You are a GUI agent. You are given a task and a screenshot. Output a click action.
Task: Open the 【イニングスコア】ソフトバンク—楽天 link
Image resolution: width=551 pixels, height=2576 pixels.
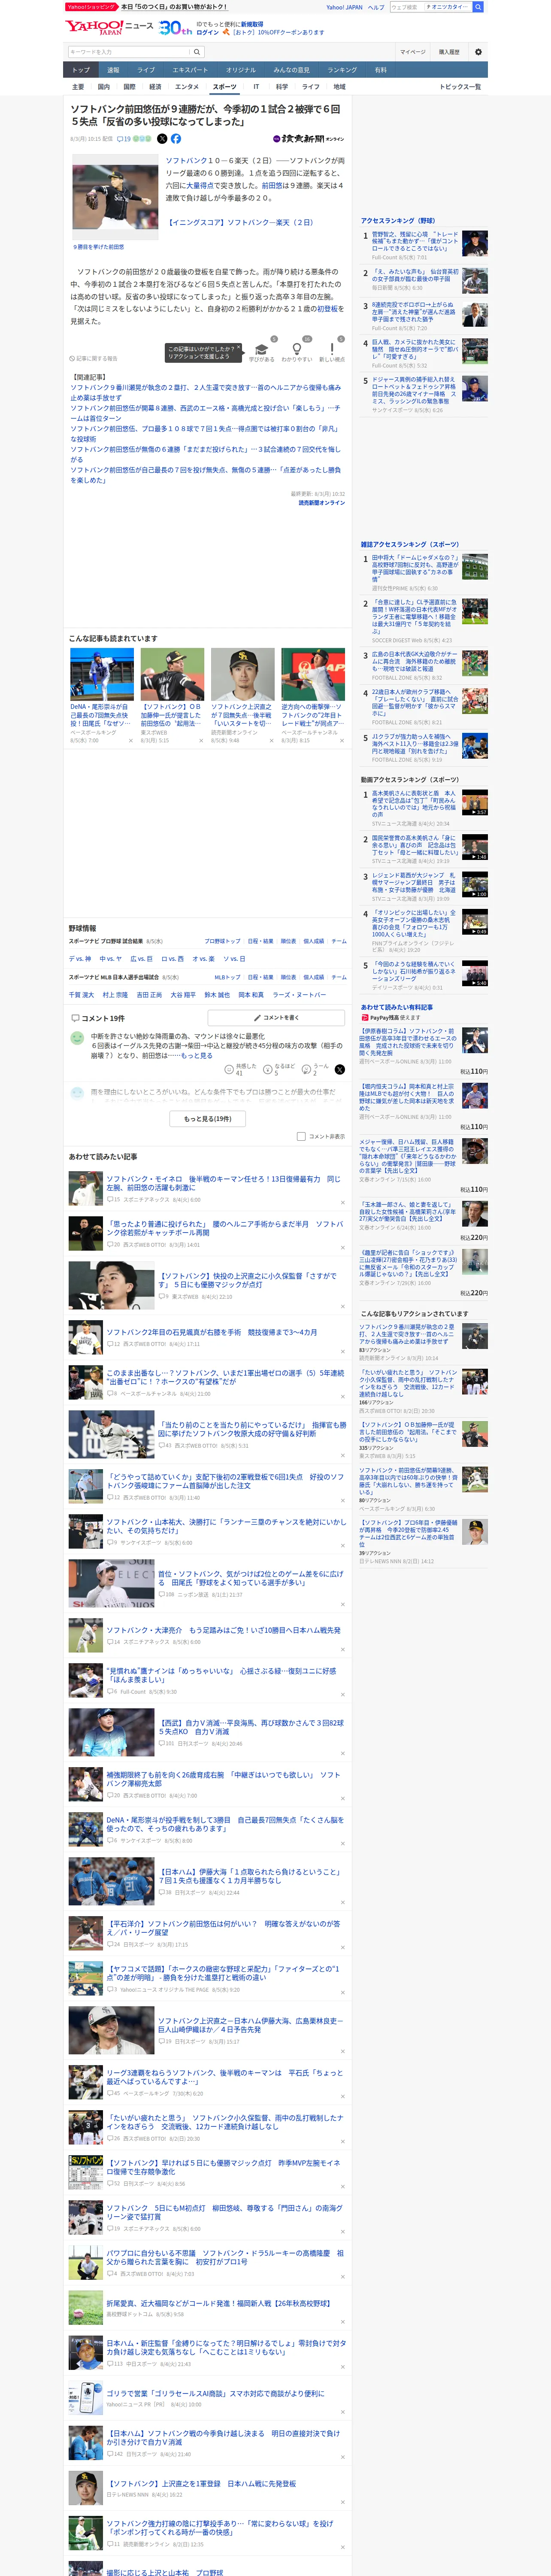(x=240, y=223)
